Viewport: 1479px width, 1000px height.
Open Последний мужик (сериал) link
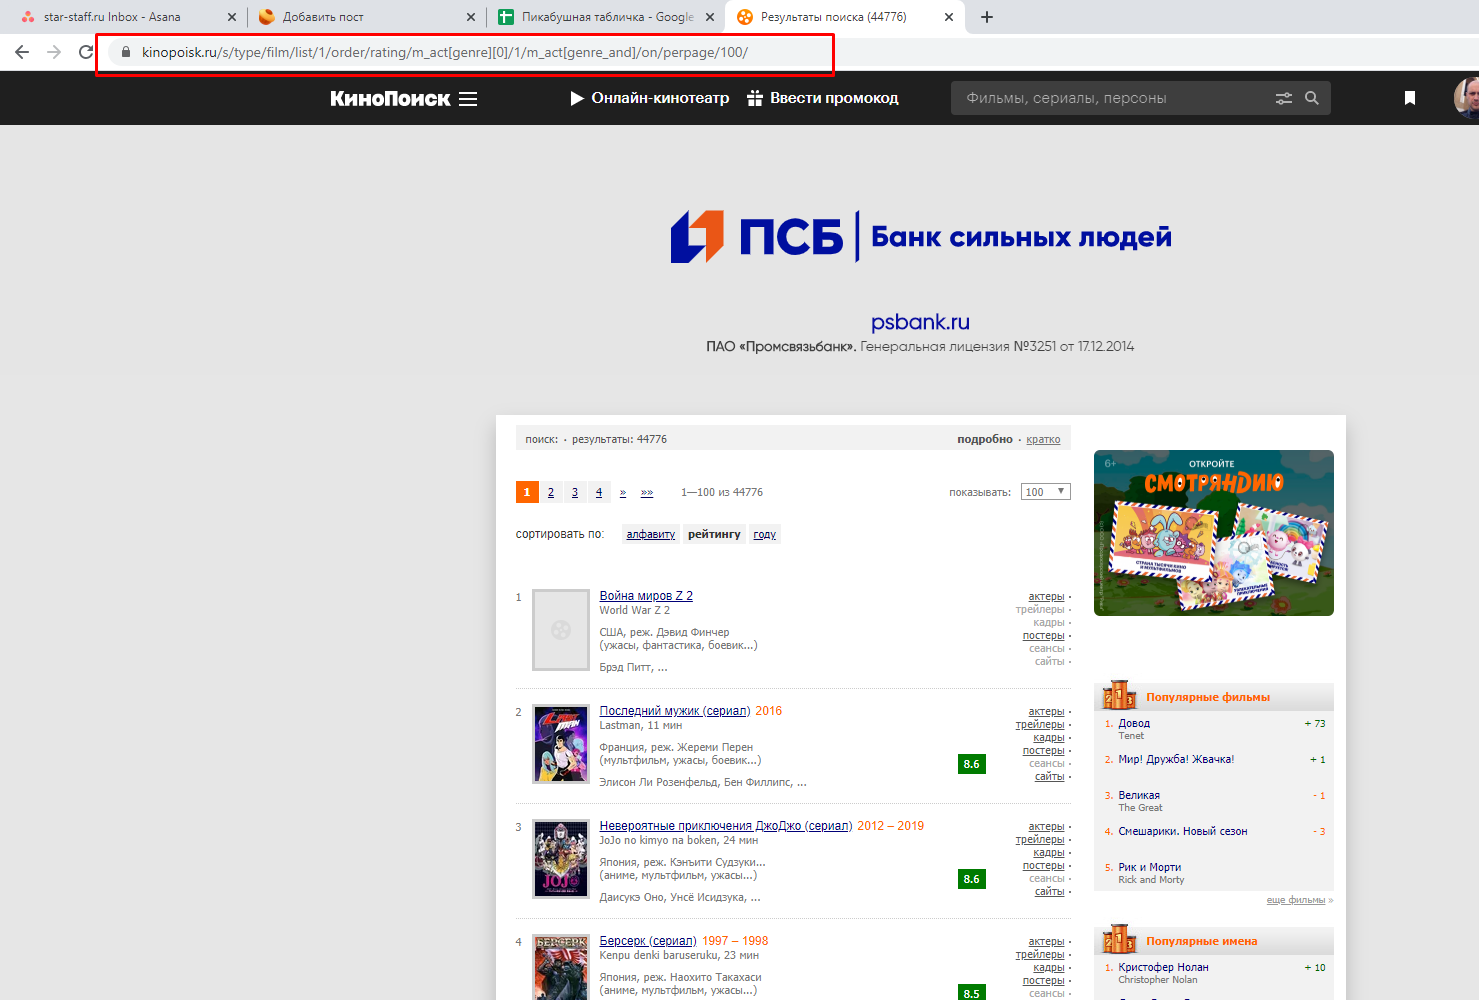[674, 711]
